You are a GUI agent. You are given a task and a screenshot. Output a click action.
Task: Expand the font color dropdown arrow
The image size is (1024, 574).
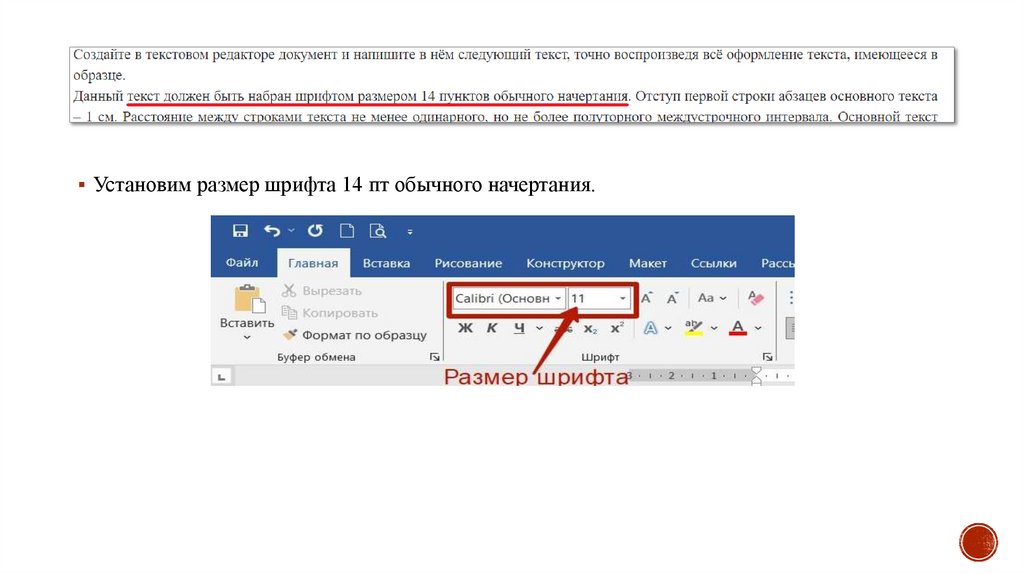pyautogui.click(x=758, y=328)
